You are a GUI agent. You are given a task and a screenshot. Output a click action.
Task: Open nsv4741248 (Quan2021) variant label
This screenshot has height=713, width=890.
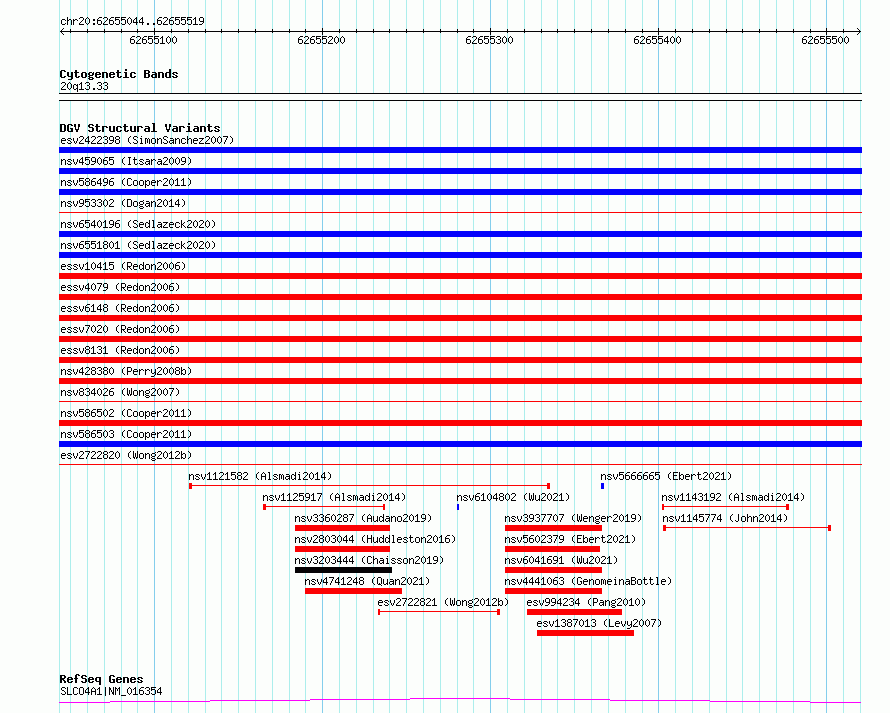click(x=367, y=581)
